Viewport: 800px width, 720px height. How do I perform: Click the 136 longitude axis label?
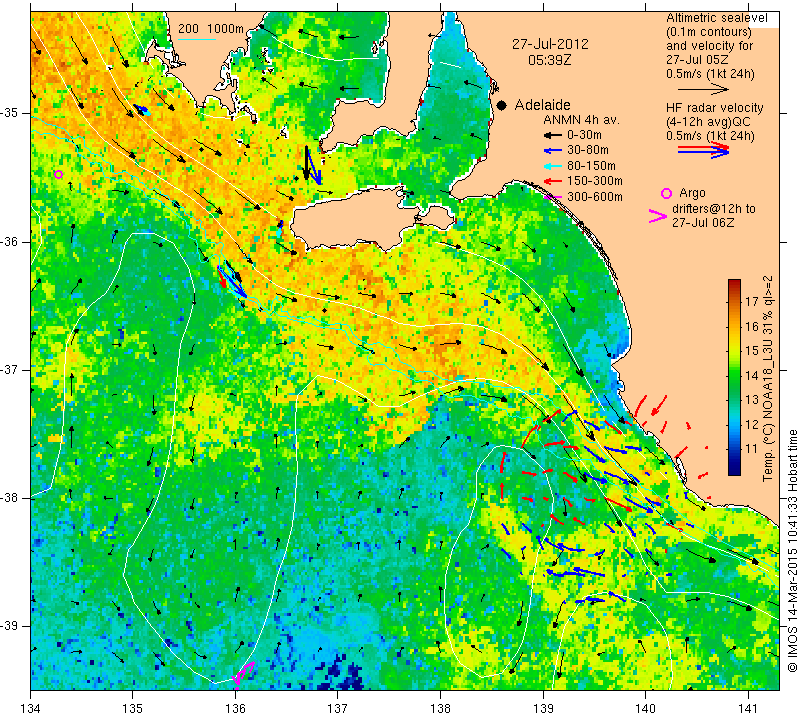(x=235, y=709)
